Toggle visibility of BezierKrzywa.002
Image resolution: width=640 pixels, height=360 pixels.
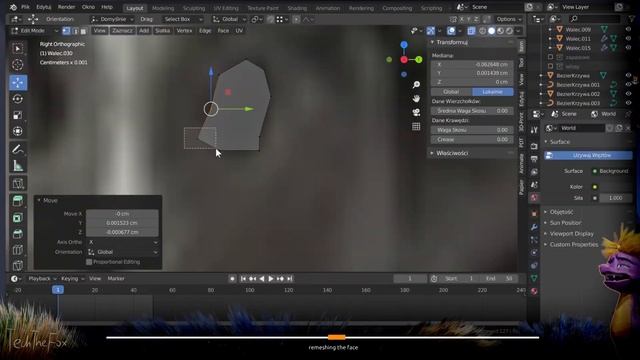coord(628,94)
